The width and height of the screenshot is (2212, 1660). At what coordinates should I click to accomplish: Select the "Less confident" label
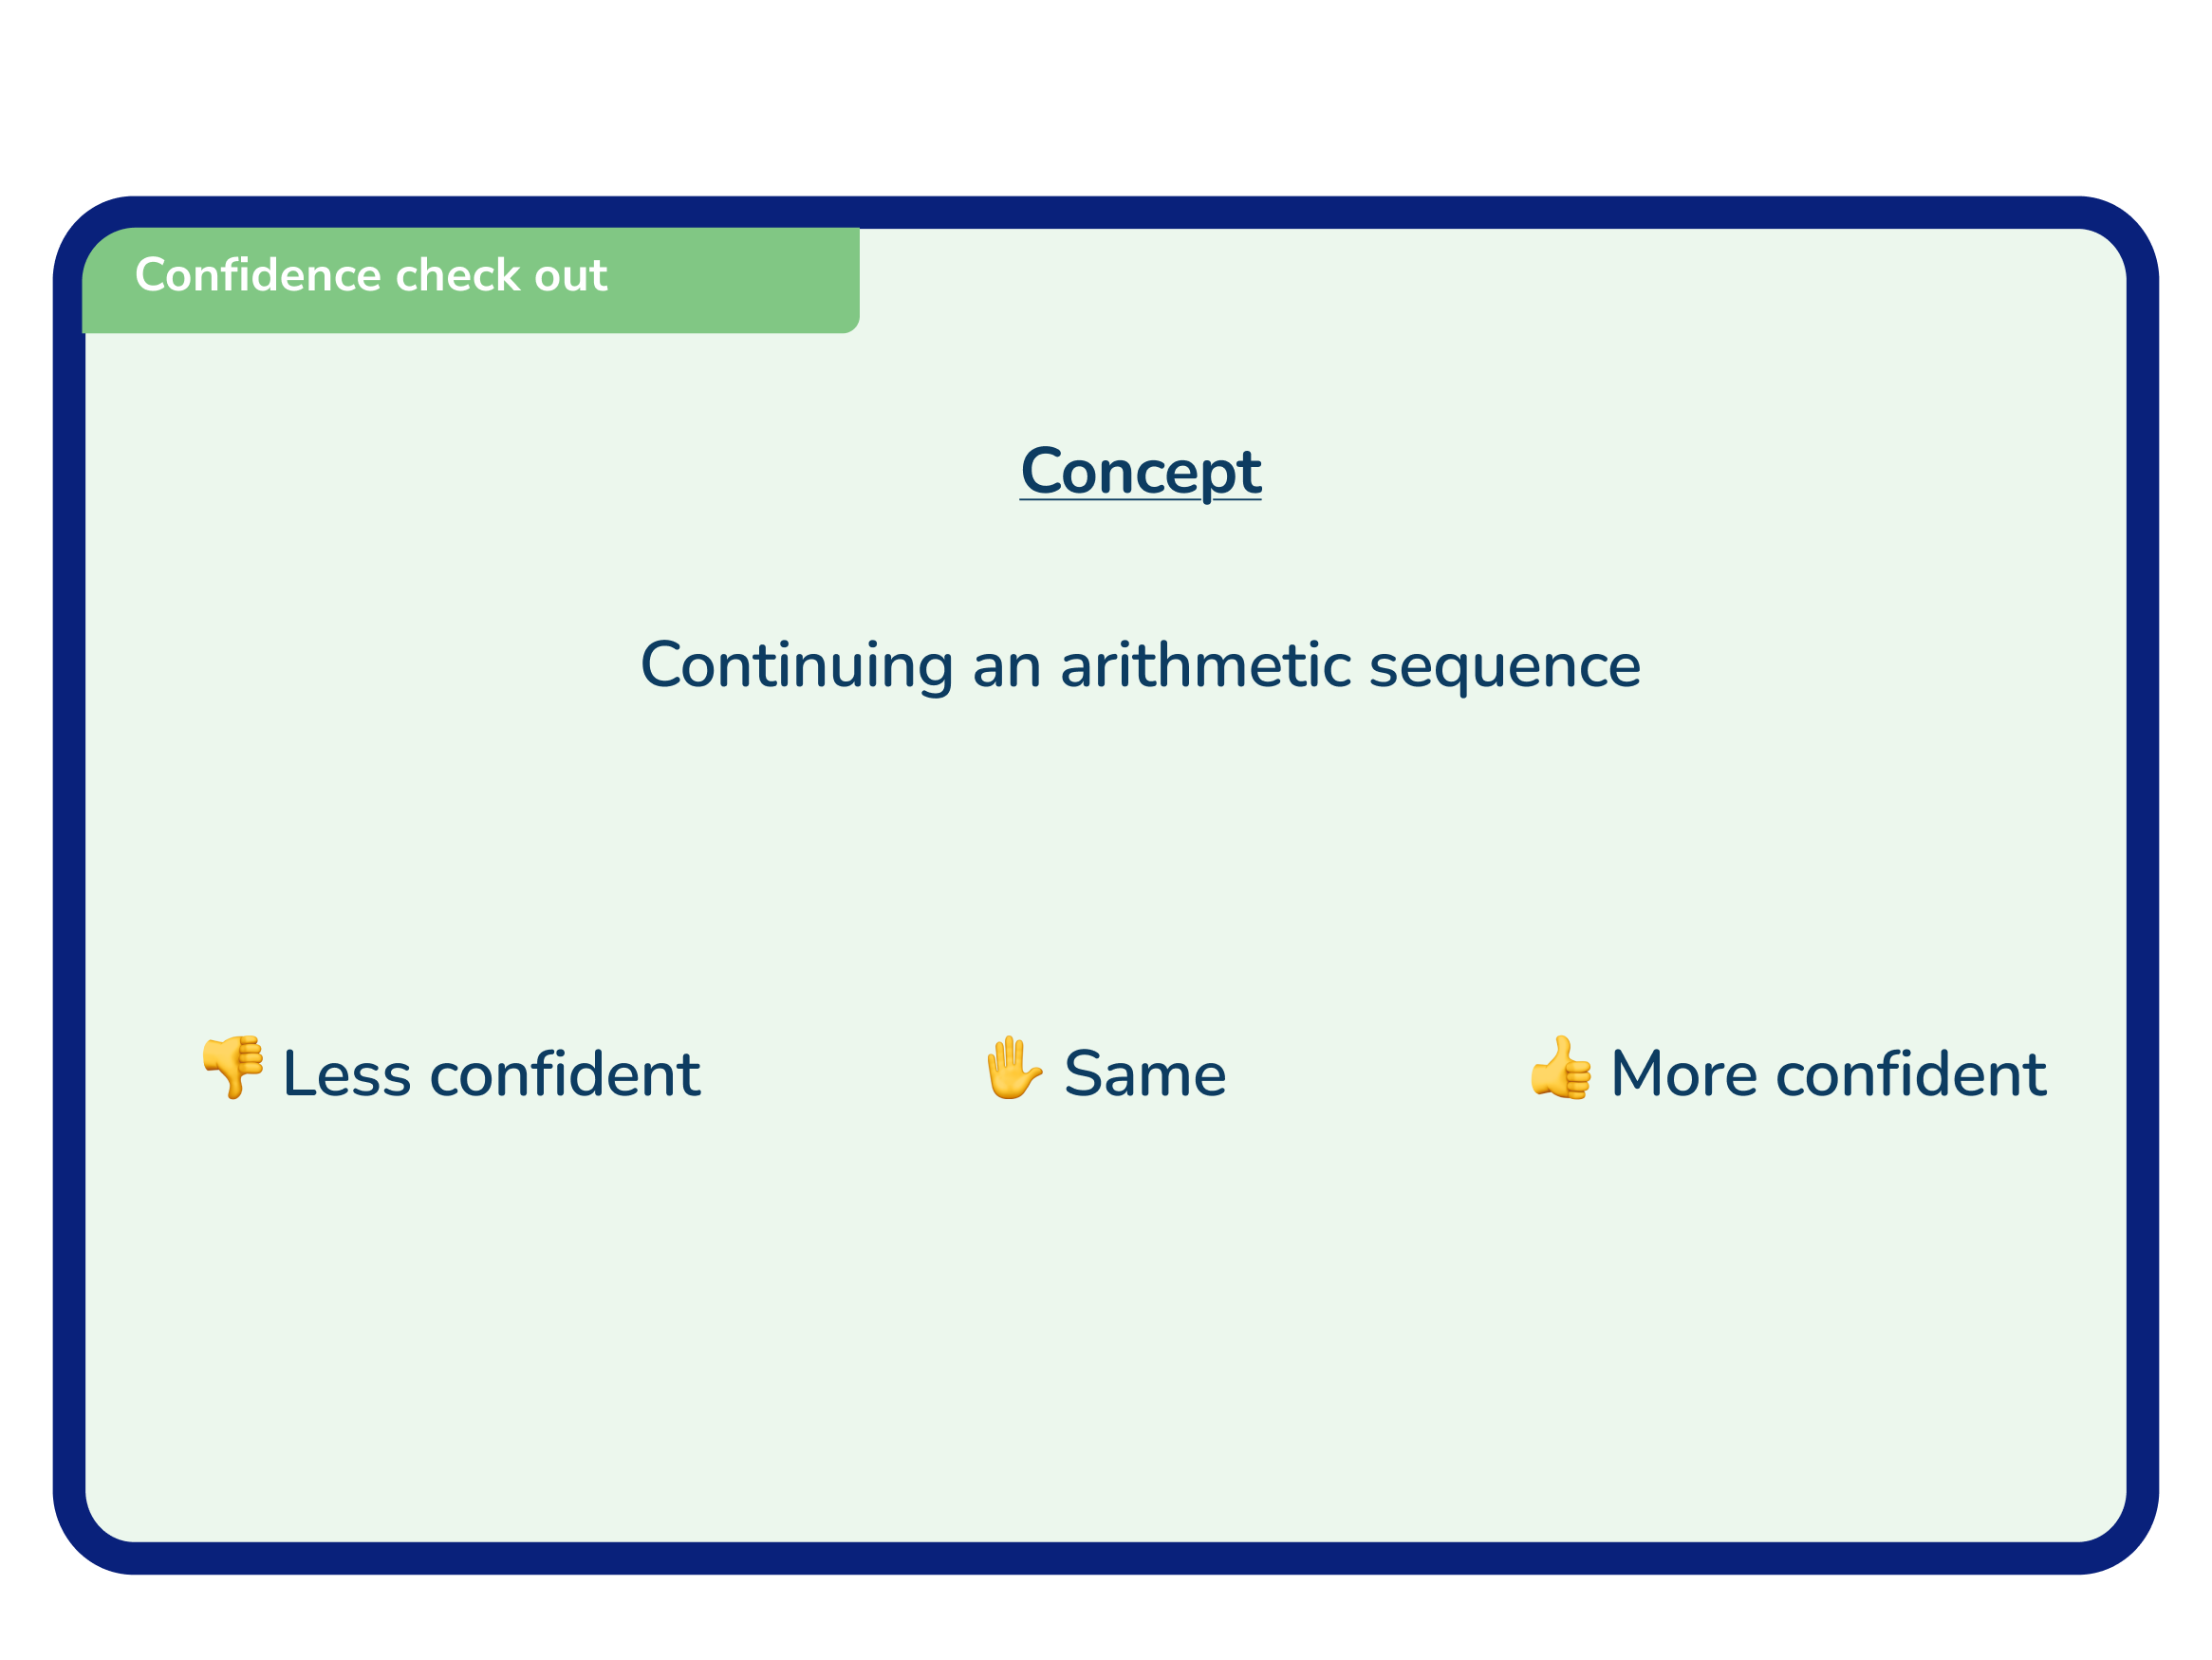pyautogui.click(x=491, y=1075)
